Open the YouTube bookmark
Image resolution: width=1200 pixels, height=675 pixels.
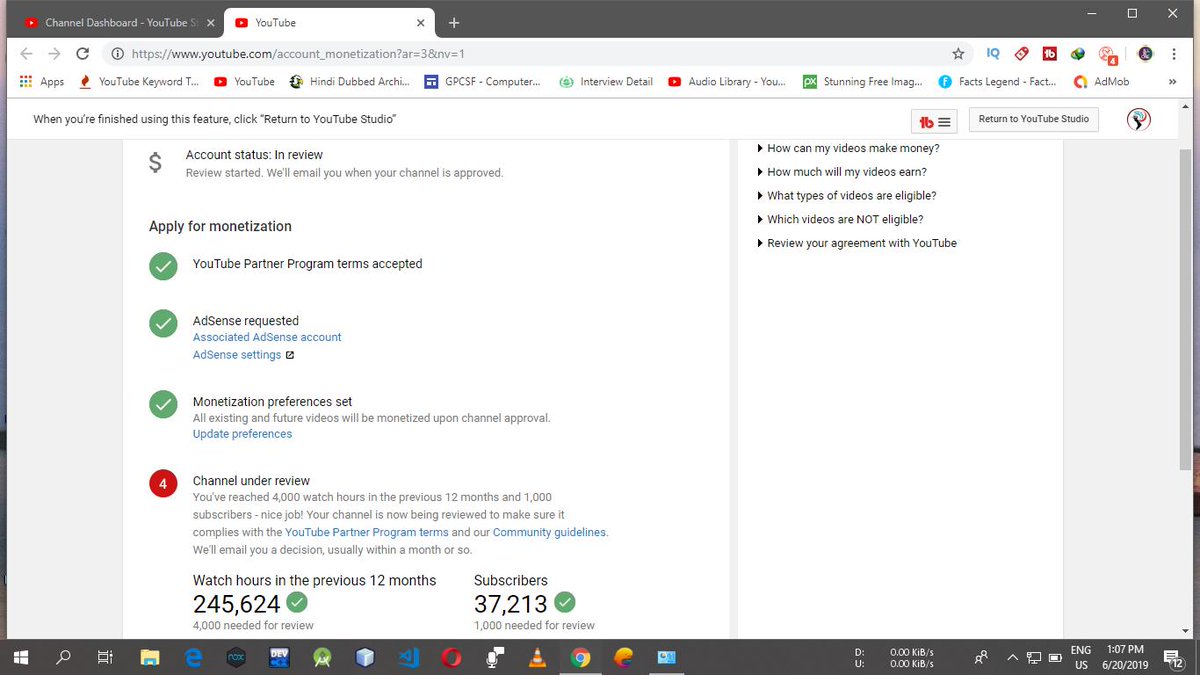[244, 82]
